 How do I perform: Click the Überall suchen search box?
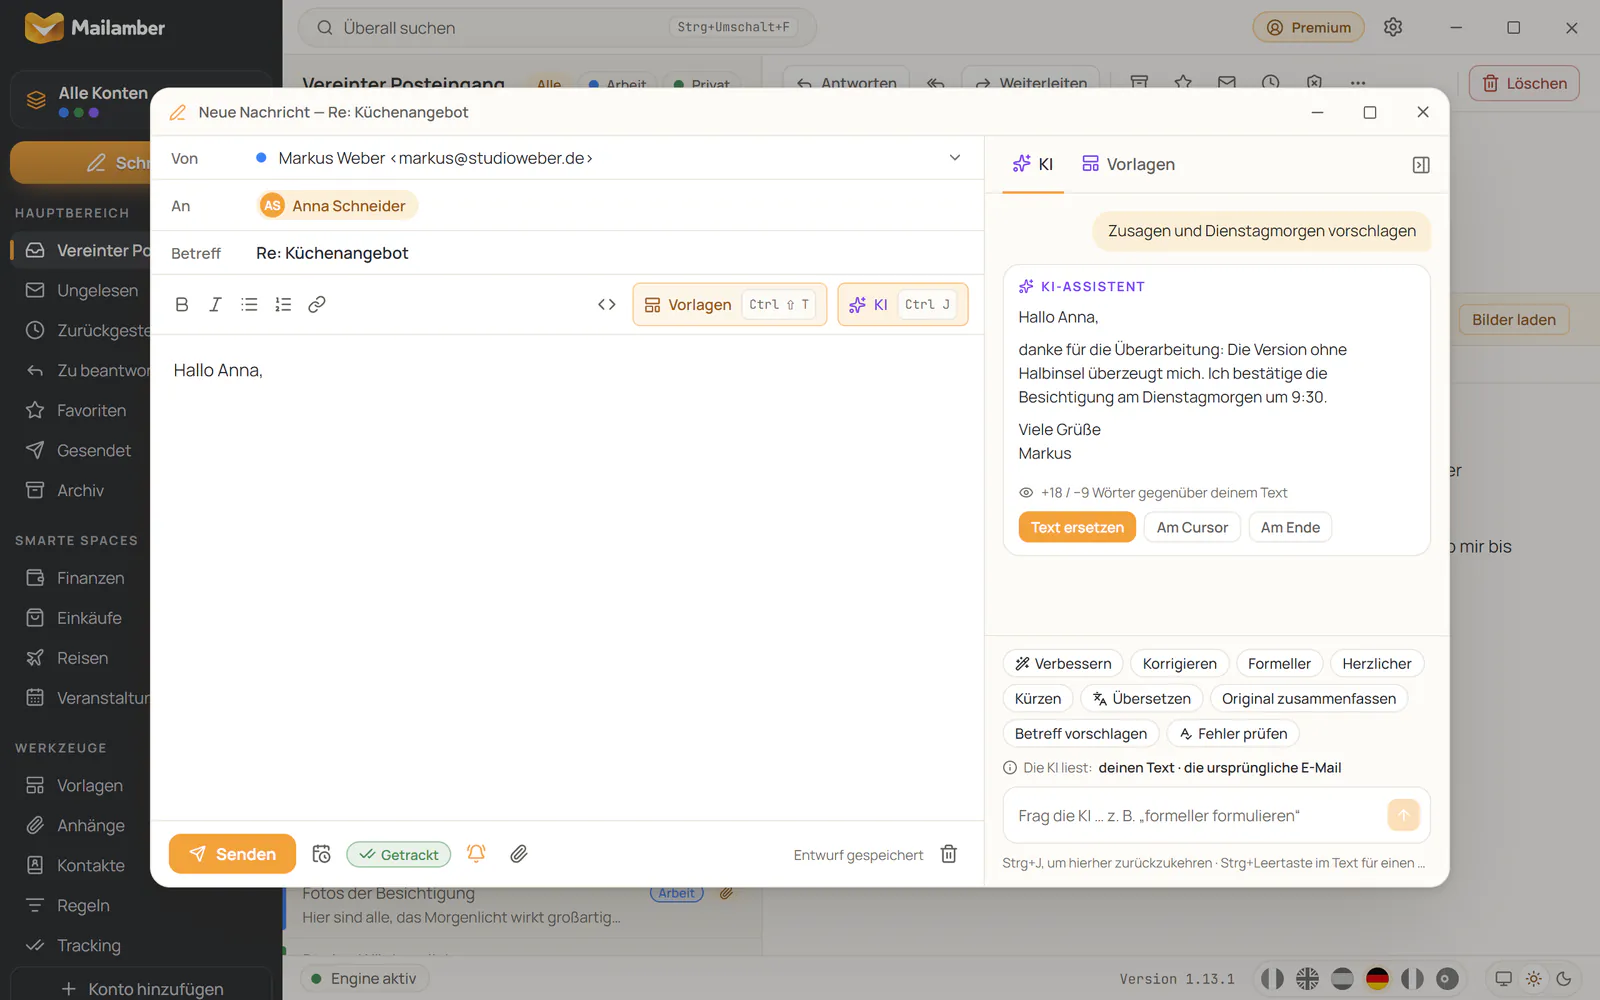557,28
